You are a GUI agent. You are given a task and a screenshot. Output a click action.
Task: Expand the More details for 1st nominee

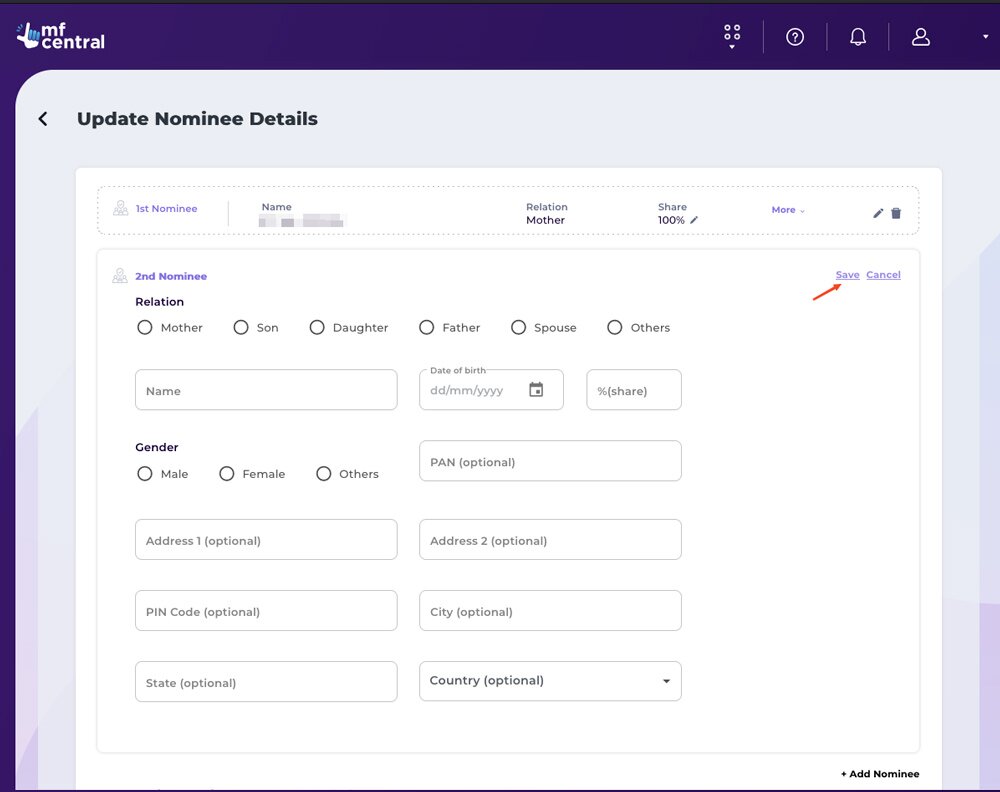point(788,210)
